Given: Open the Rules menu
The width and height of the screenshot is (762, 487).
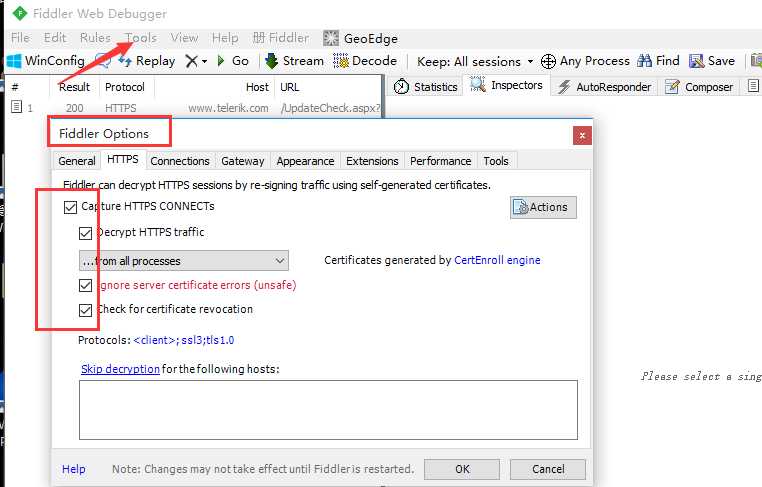Looking at the screenshot, I should pyautogui.click(x=95, y=38).
